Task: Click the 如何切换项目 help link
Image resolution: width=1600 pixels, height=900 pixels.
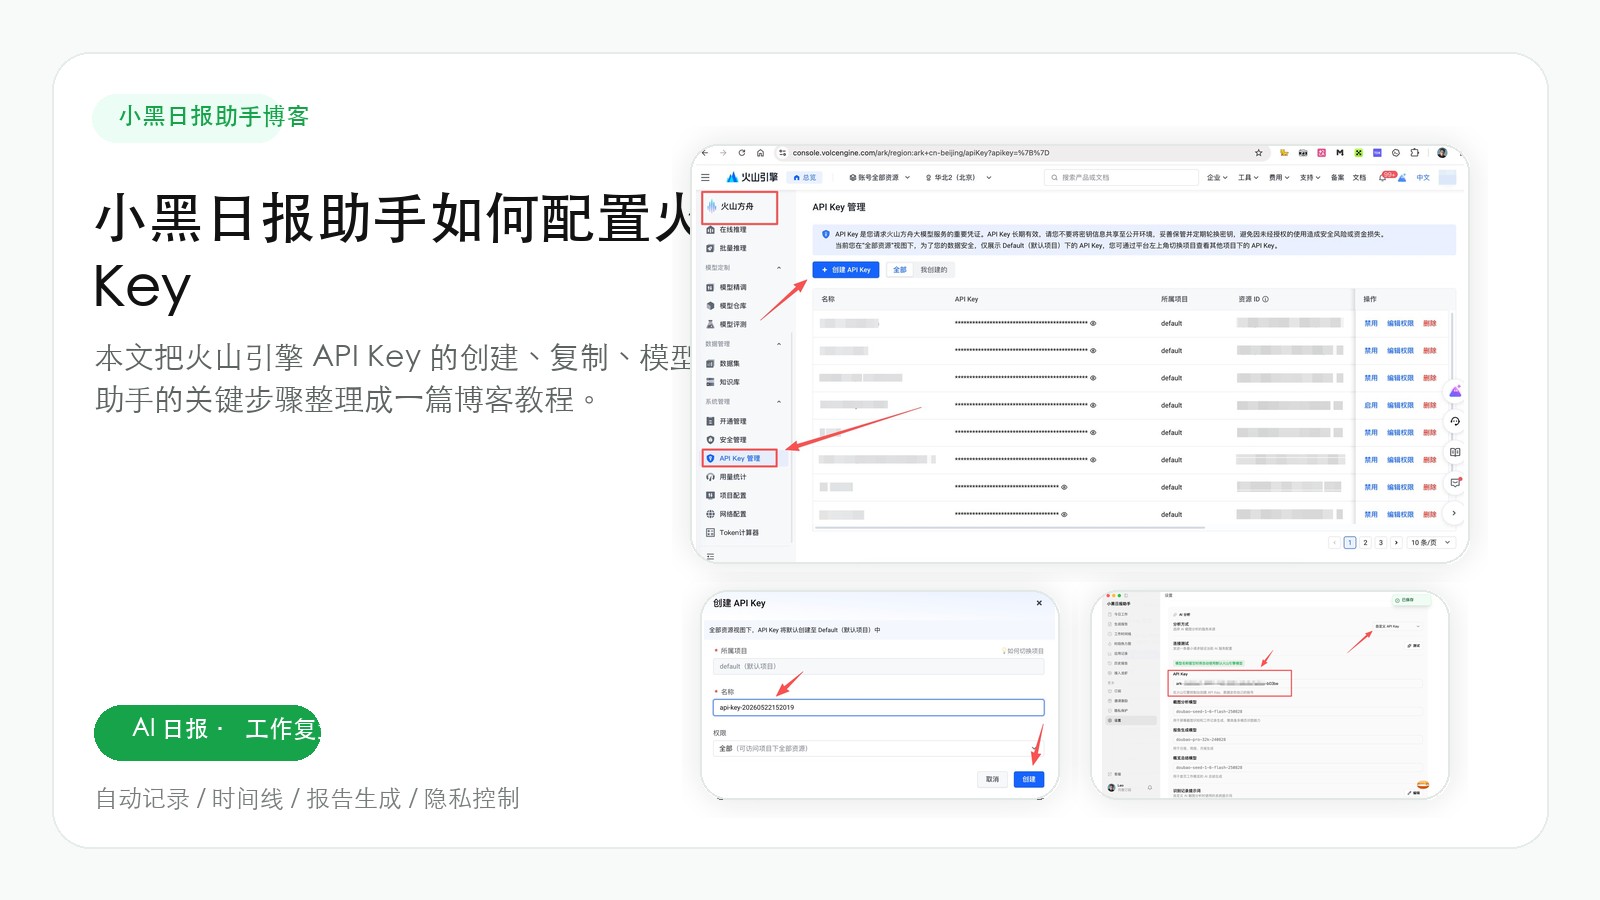Action: 1023,651
